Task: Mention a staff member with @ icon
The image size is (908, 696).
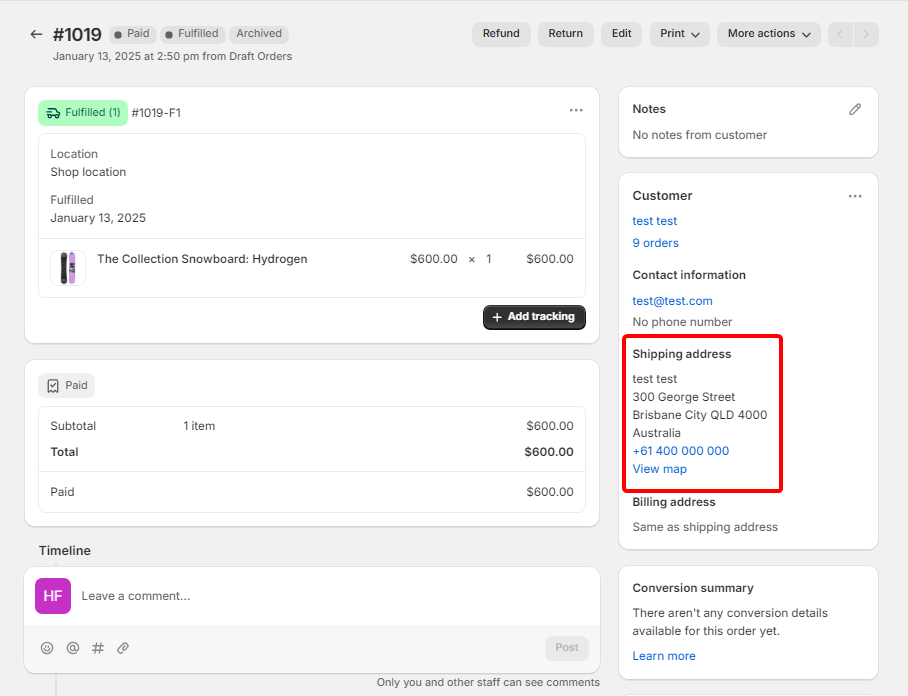Action: pyautogui.click(x=73, y=648)
